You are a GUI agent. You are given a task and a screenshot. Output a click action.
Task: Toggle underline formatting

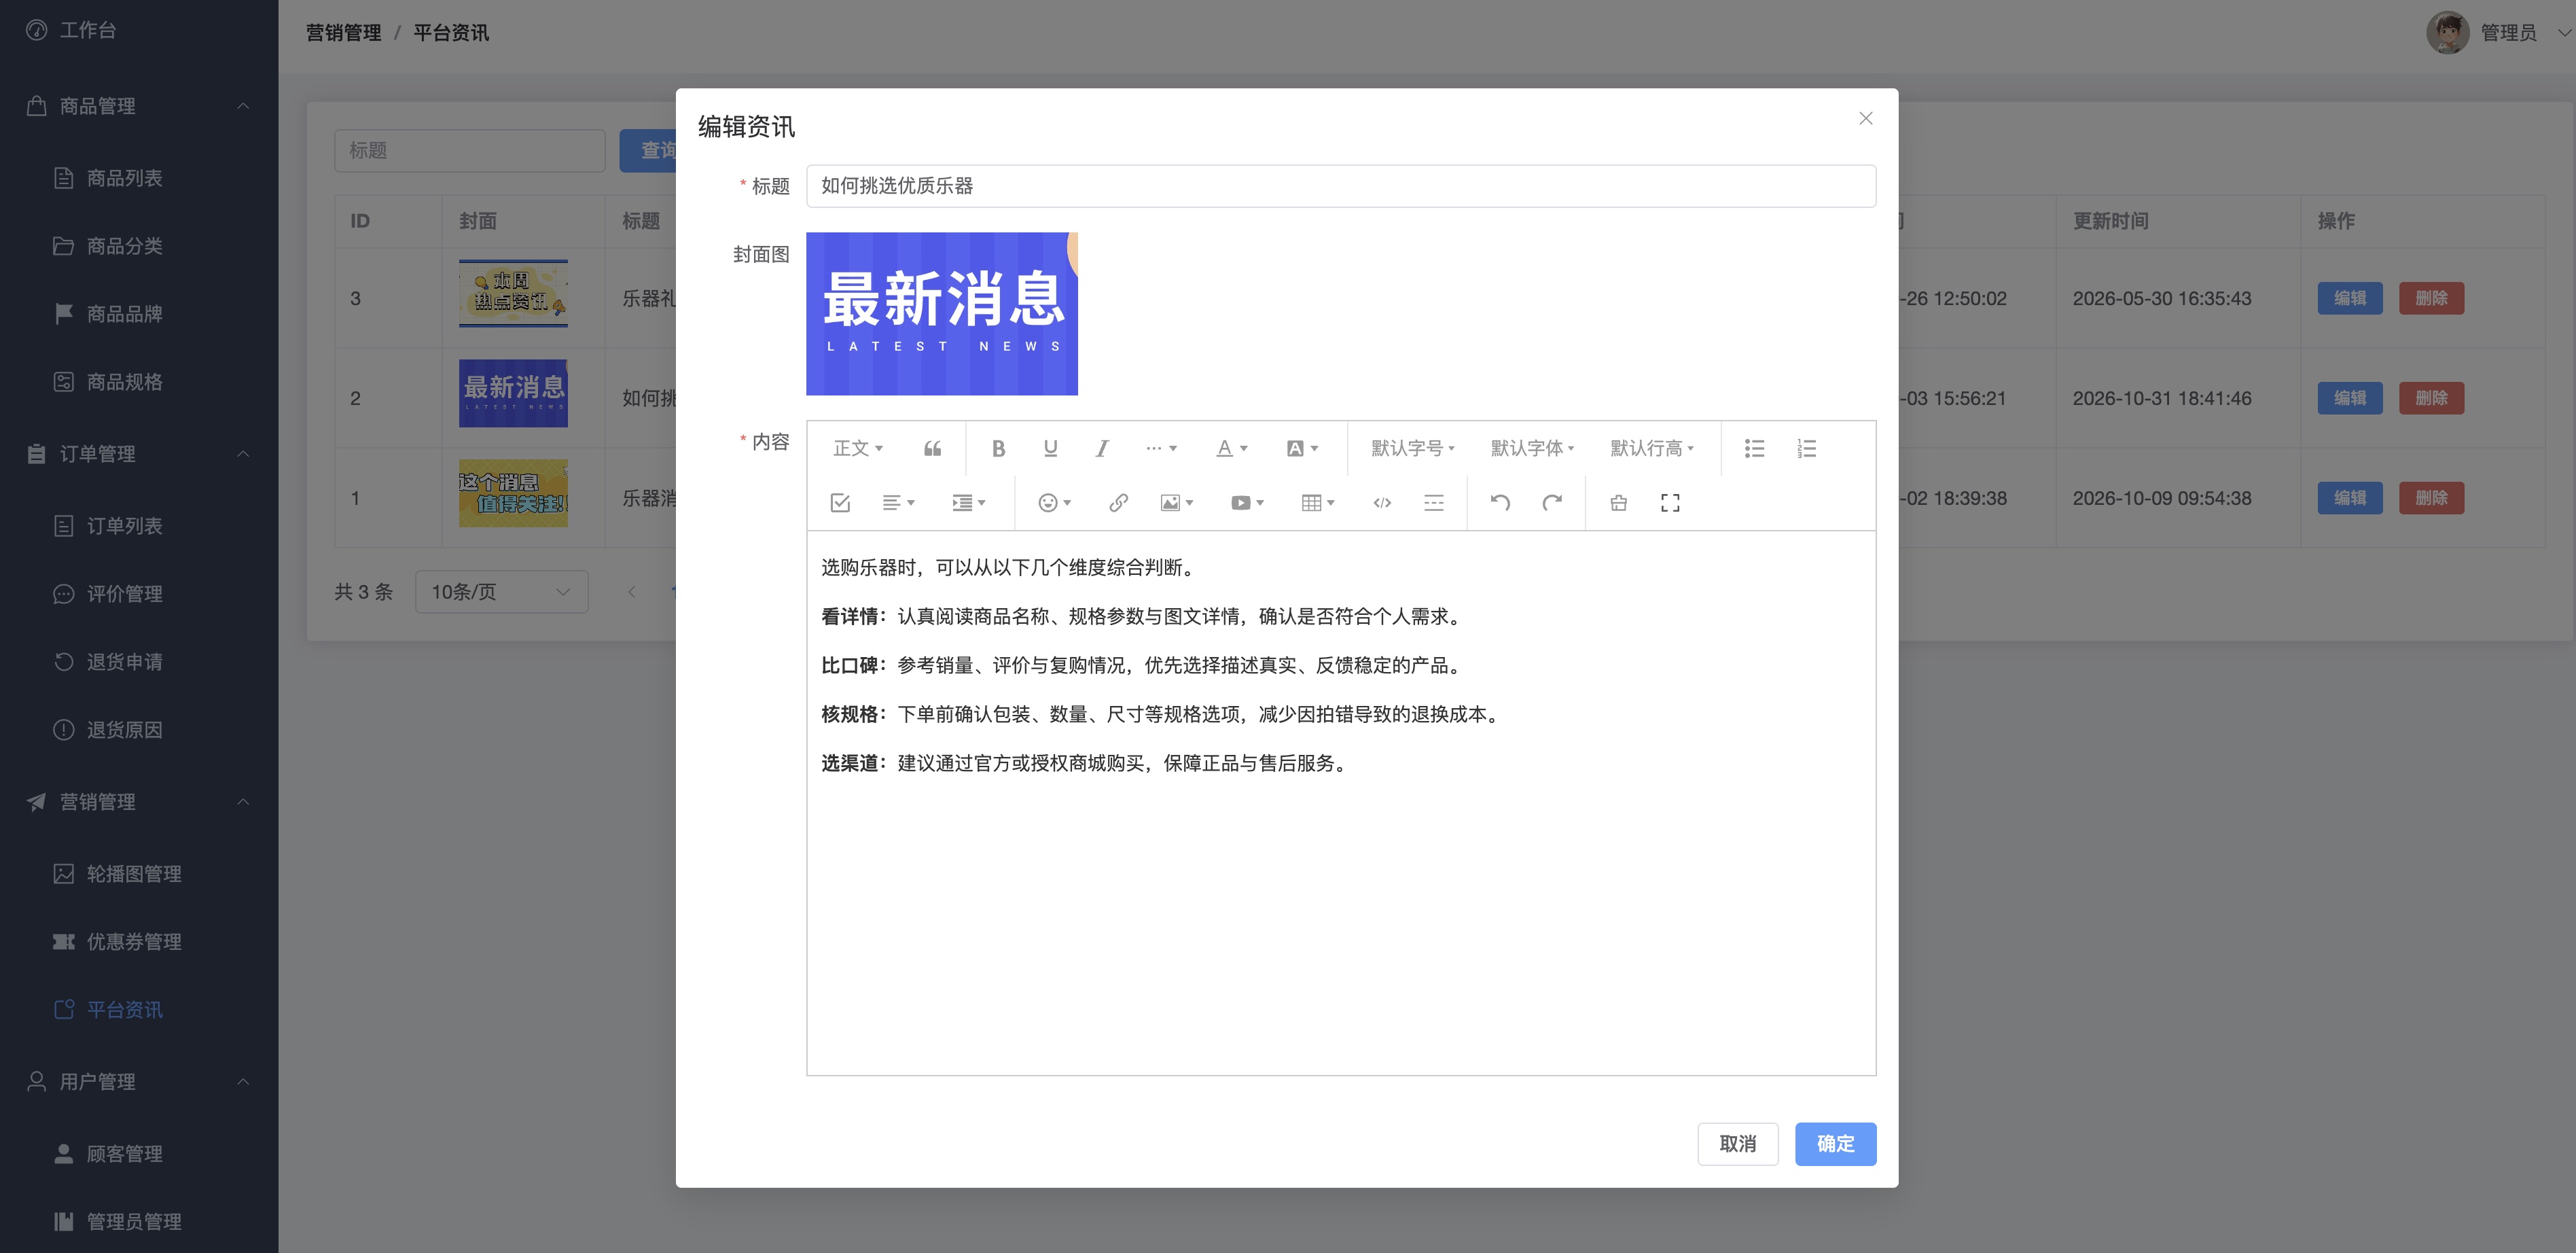(1050, 448)
